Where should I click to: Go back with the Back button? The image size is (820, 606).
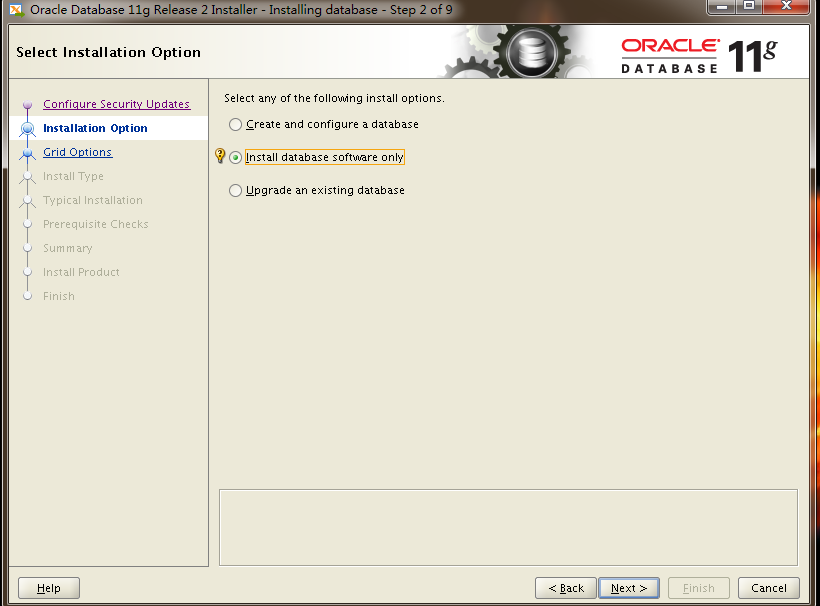(566, 588)
